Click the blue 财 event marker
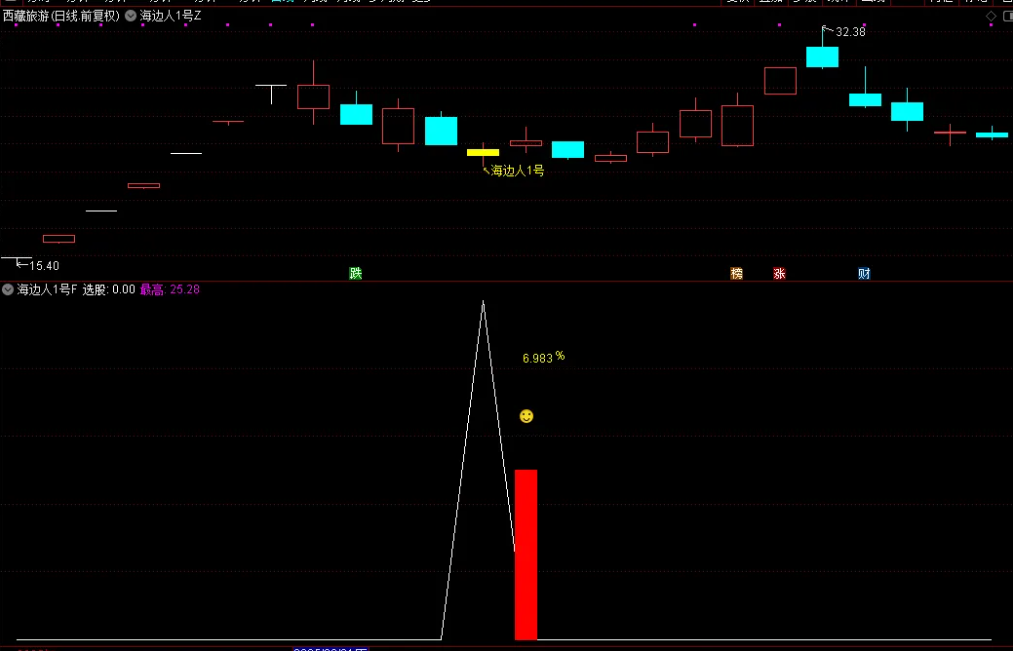Screen dimensions: 1013x651 863,273
